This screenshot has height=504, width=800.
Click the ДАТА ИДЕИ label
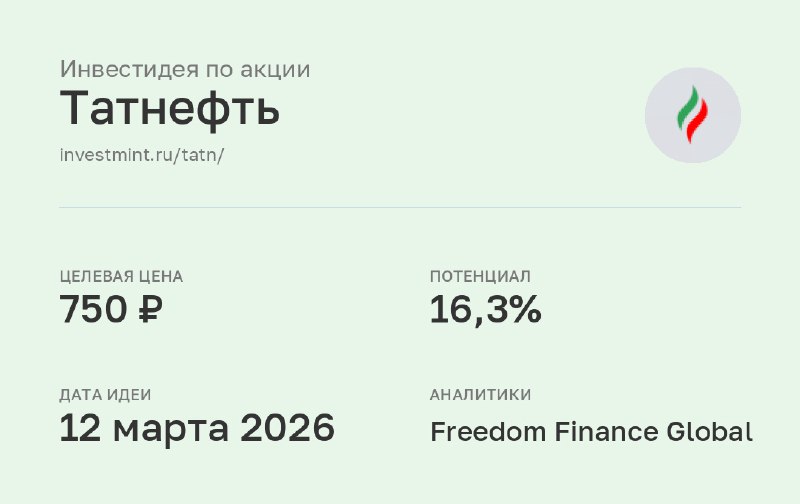tap(105, 394)
